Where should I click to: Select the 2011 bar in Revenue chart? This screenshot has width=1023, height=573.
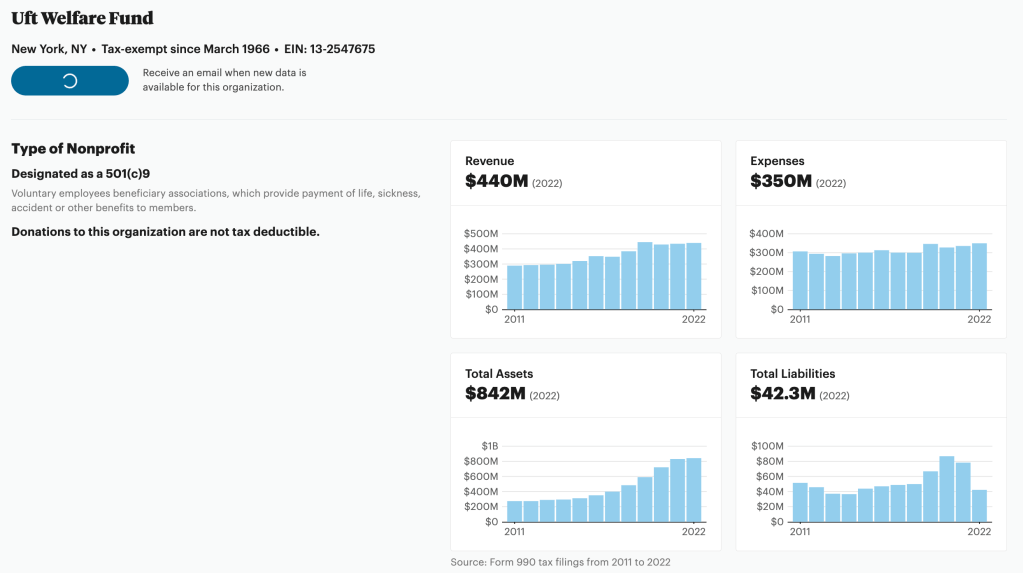pyautogui.click(x=515, y=288)
